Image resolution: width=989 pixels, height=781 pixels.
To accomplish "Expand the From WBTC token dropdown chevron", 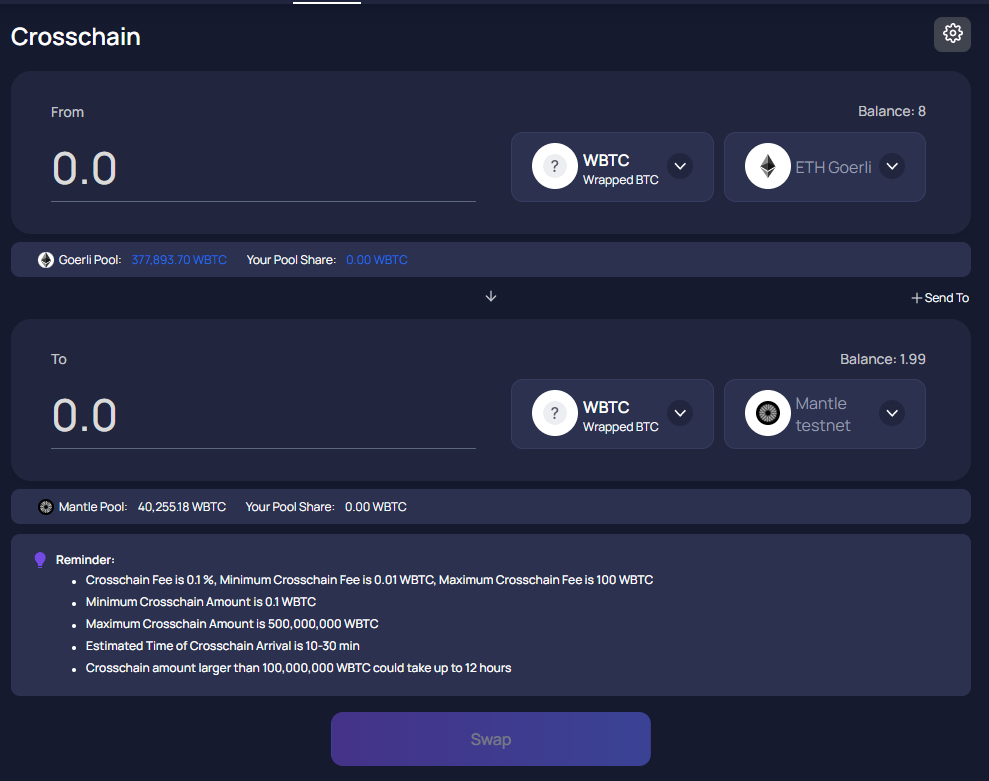I will point(680,167).
